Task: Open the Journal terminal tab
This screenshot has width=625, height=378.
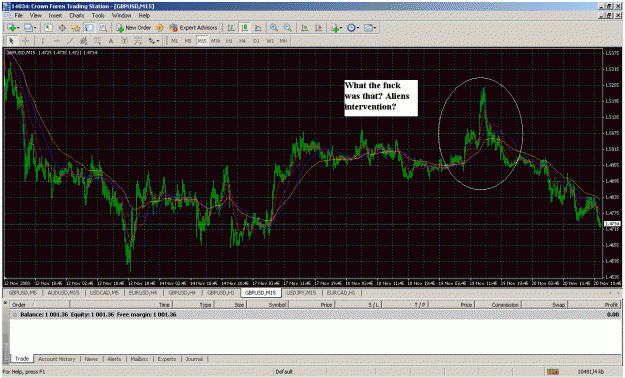Action: (x=194, y=359)
